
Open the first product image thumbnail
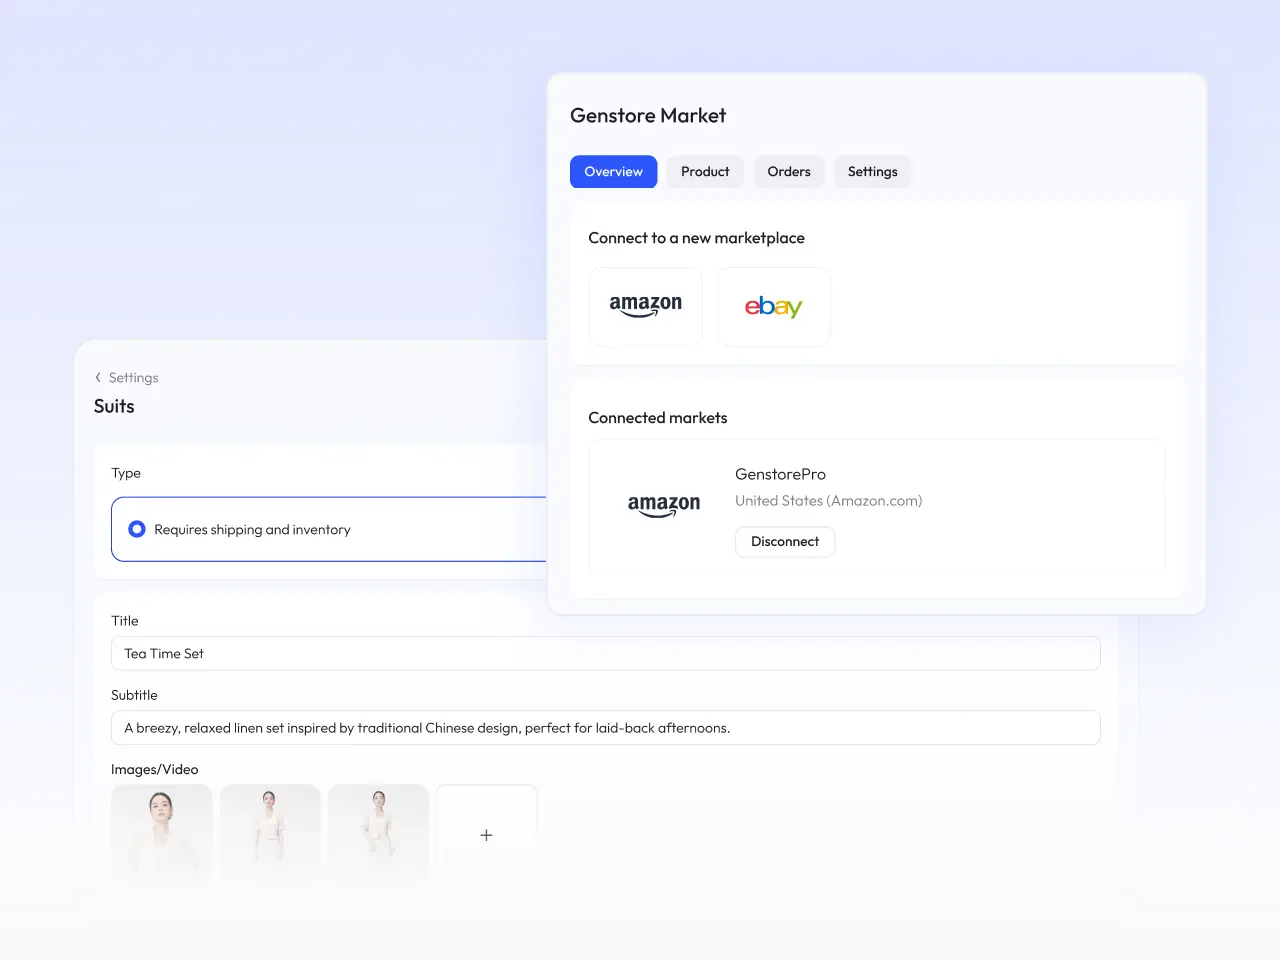pyautogui.click(x=161, y=834)
